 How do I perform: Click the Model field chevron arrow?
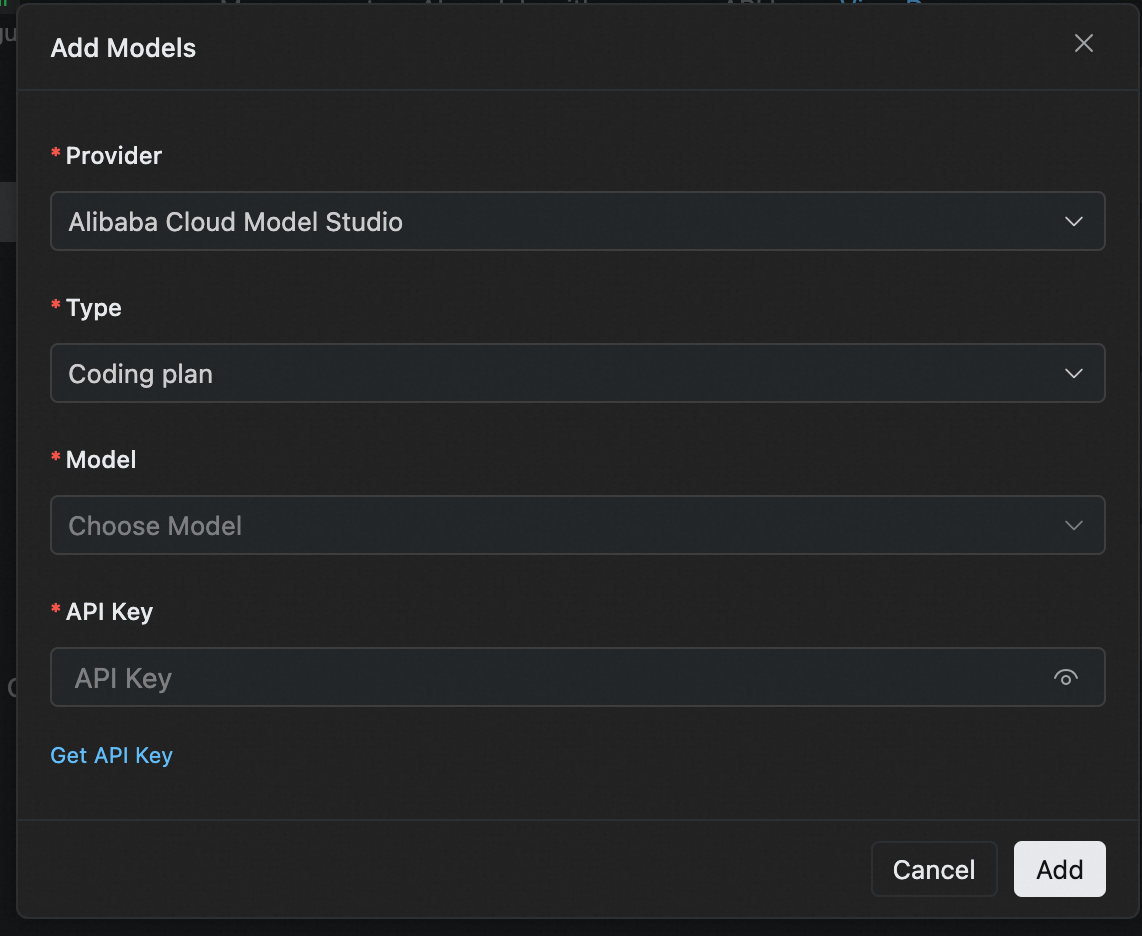tap(1073, 525)
